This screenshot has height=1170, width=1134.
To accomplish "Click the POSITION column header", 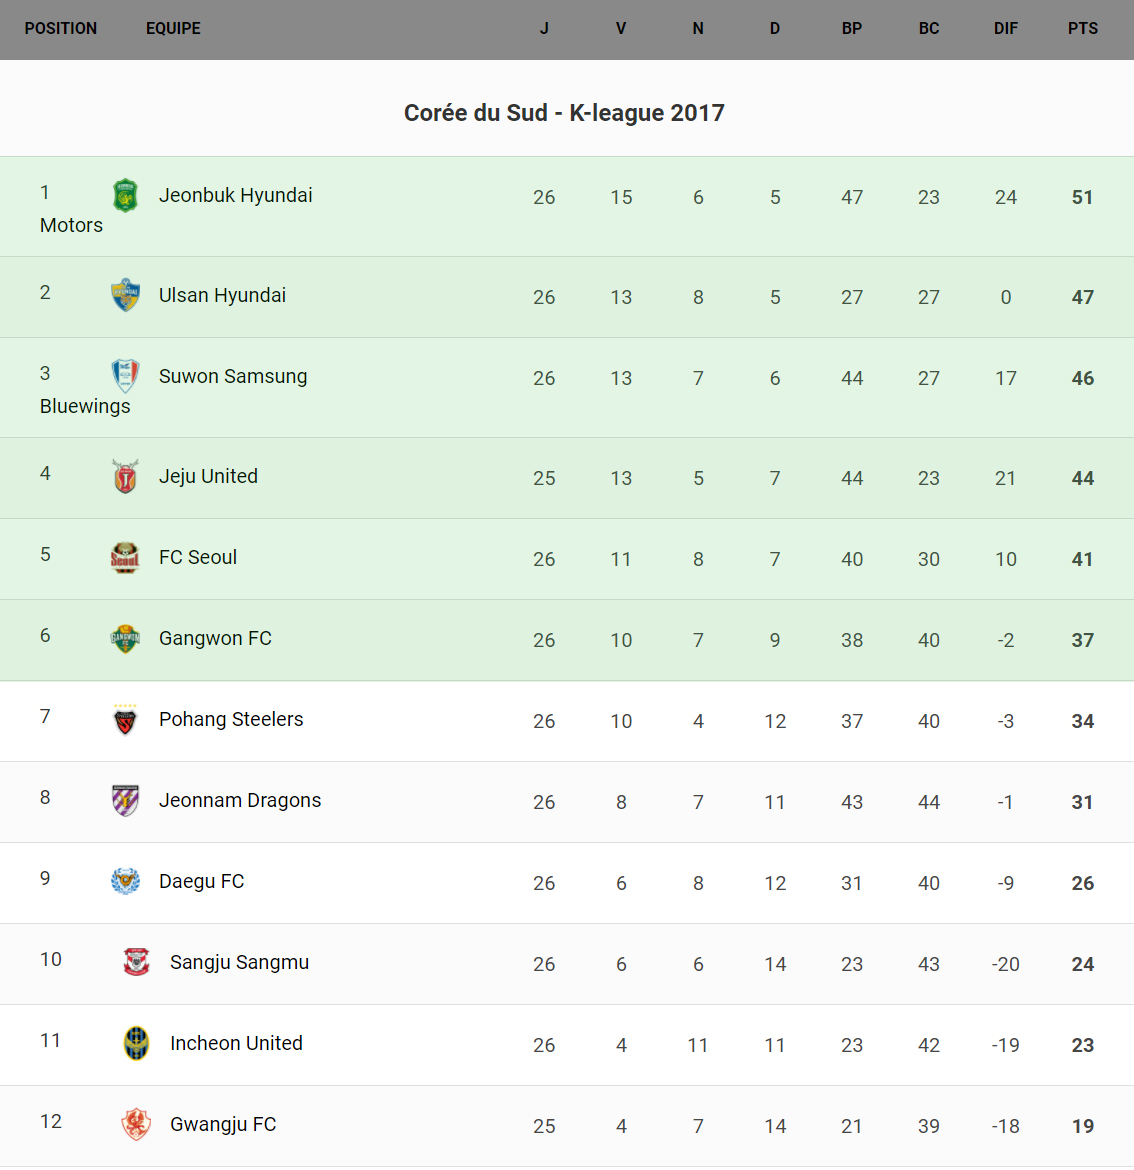I will tap(61, 28).
